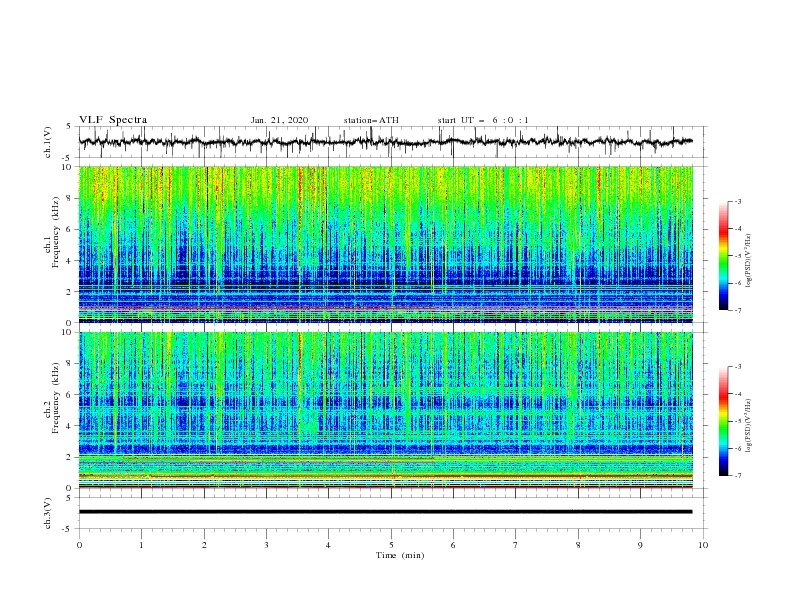The width and height of the screenshot is (792, 612).
Task: Click the "-5" tick on ch.3(V) axis
Action: [x=68, y=529]
